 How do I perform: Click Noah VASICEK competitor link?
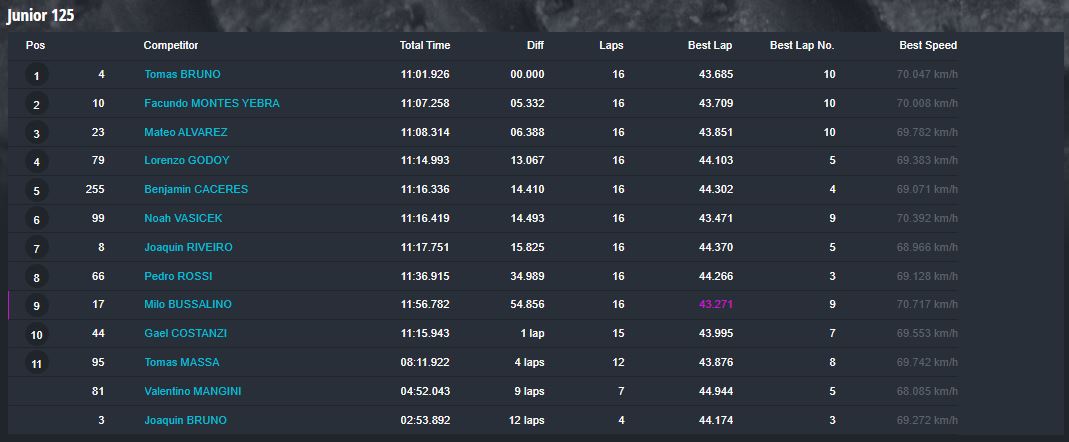click(183, 218)
